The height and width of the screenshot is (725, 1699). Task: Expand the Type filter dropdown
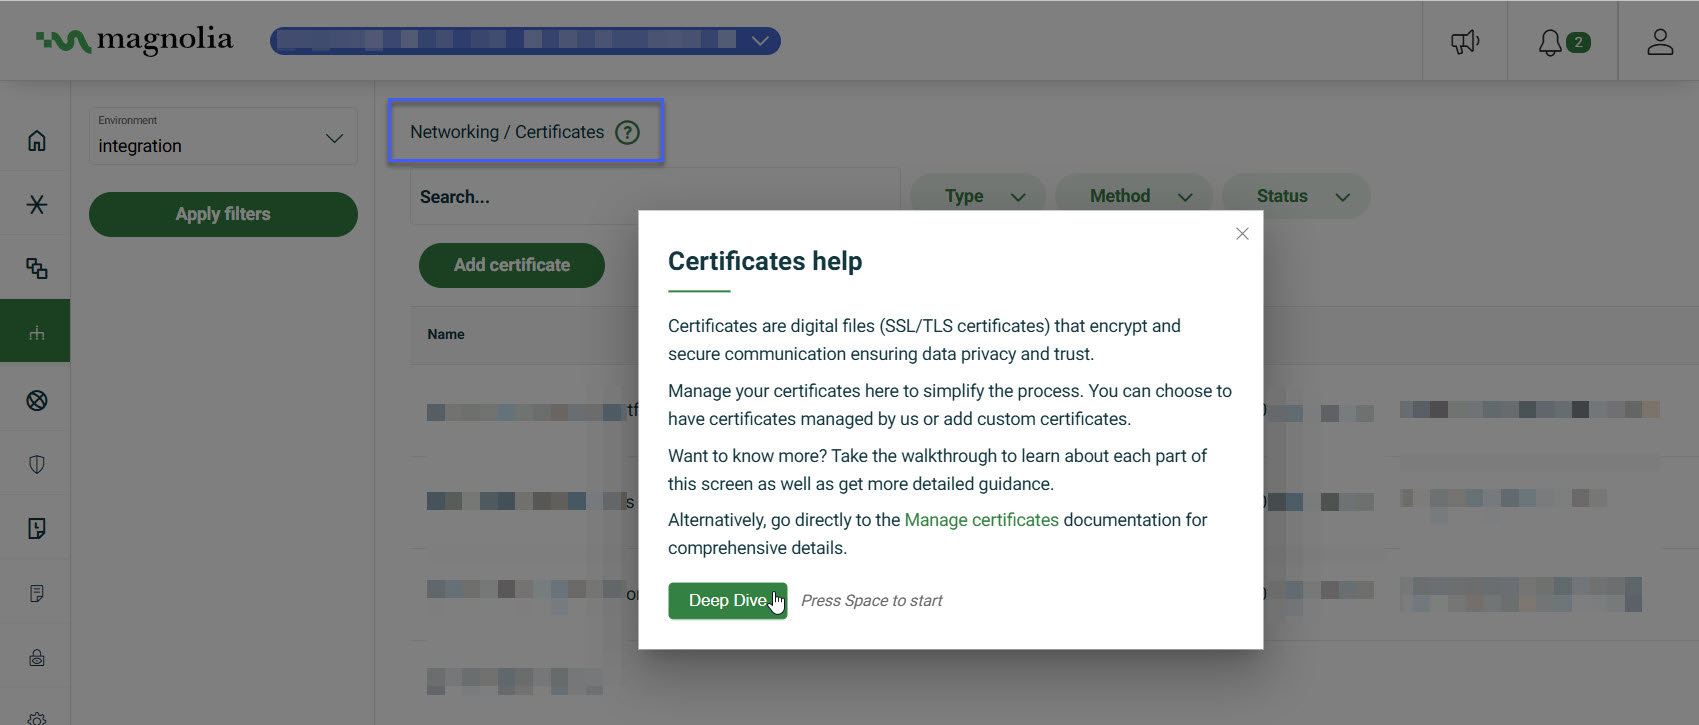[x=978, y=196]
